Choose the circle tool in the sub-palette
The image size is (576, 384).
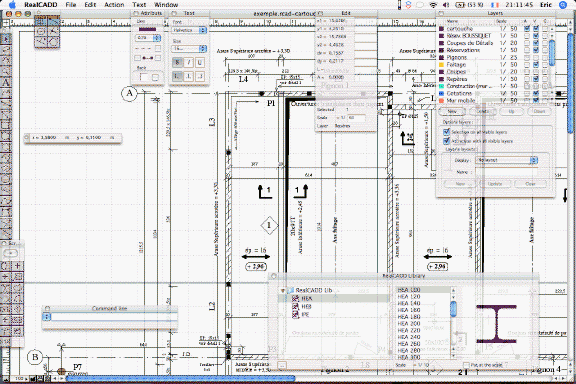tap(41, 31)
